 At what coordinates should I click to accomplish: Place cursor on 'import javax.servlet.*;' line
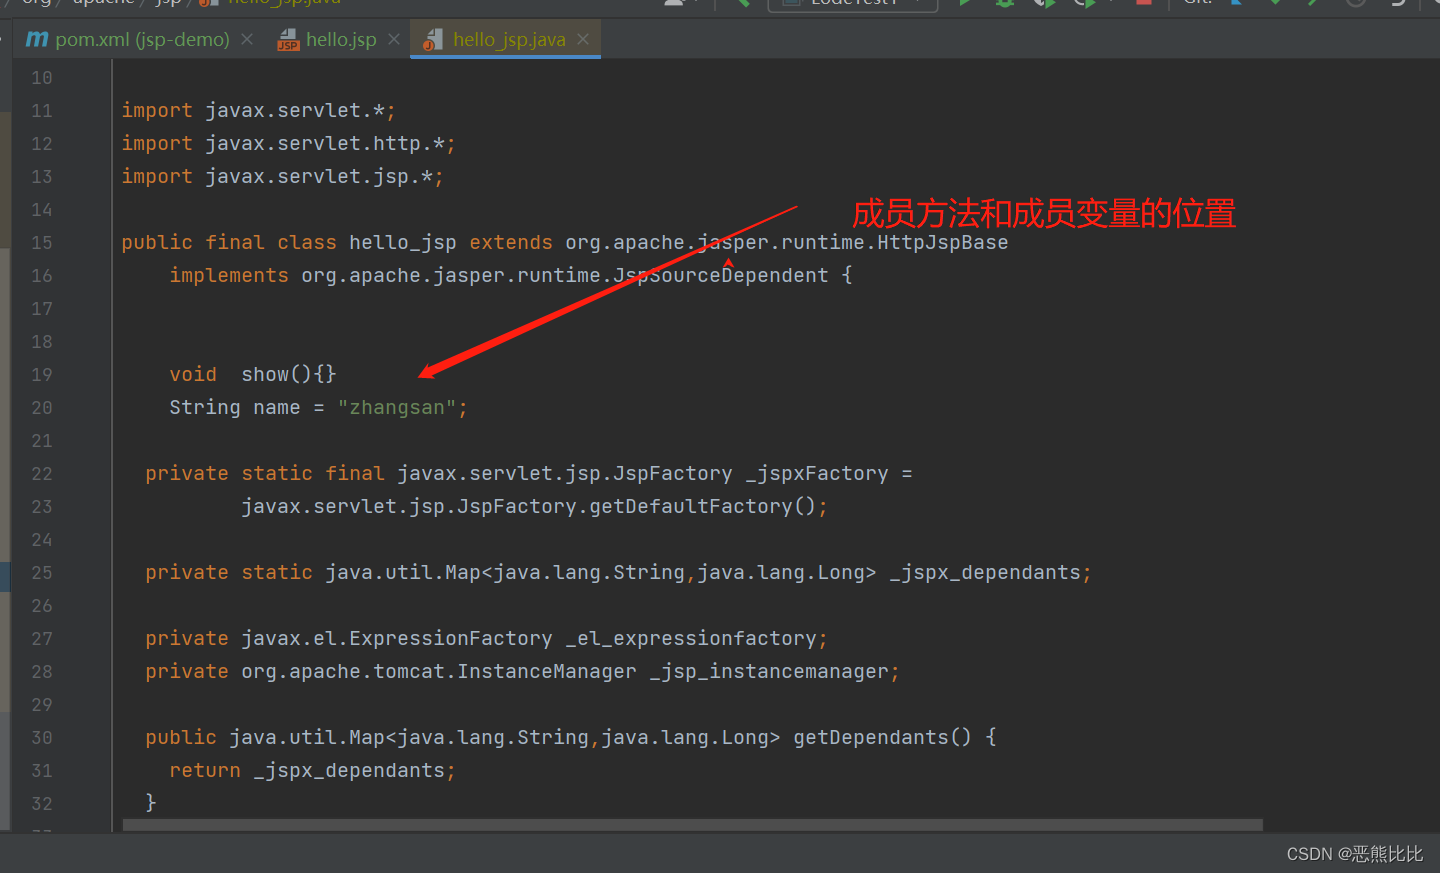tap(258, 111)
